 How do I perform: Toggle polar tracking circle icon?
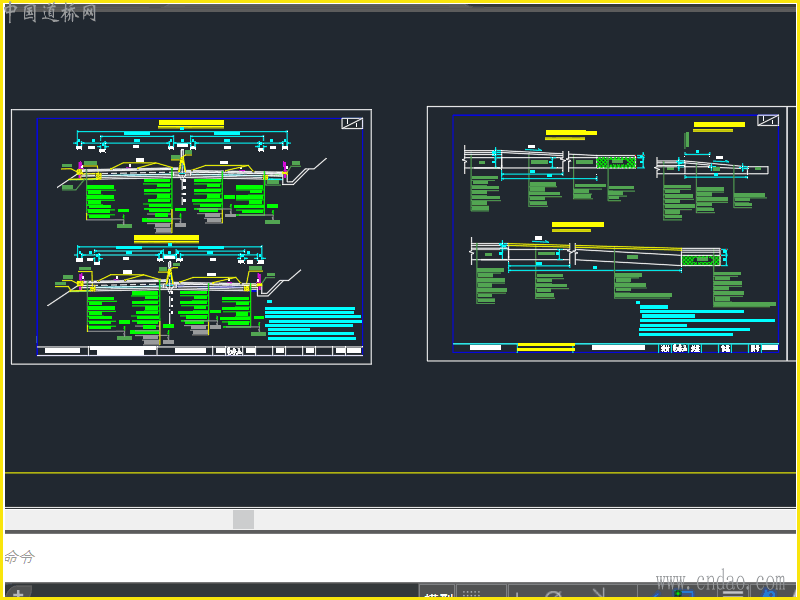pyautogui.click(x=554, y=593)
